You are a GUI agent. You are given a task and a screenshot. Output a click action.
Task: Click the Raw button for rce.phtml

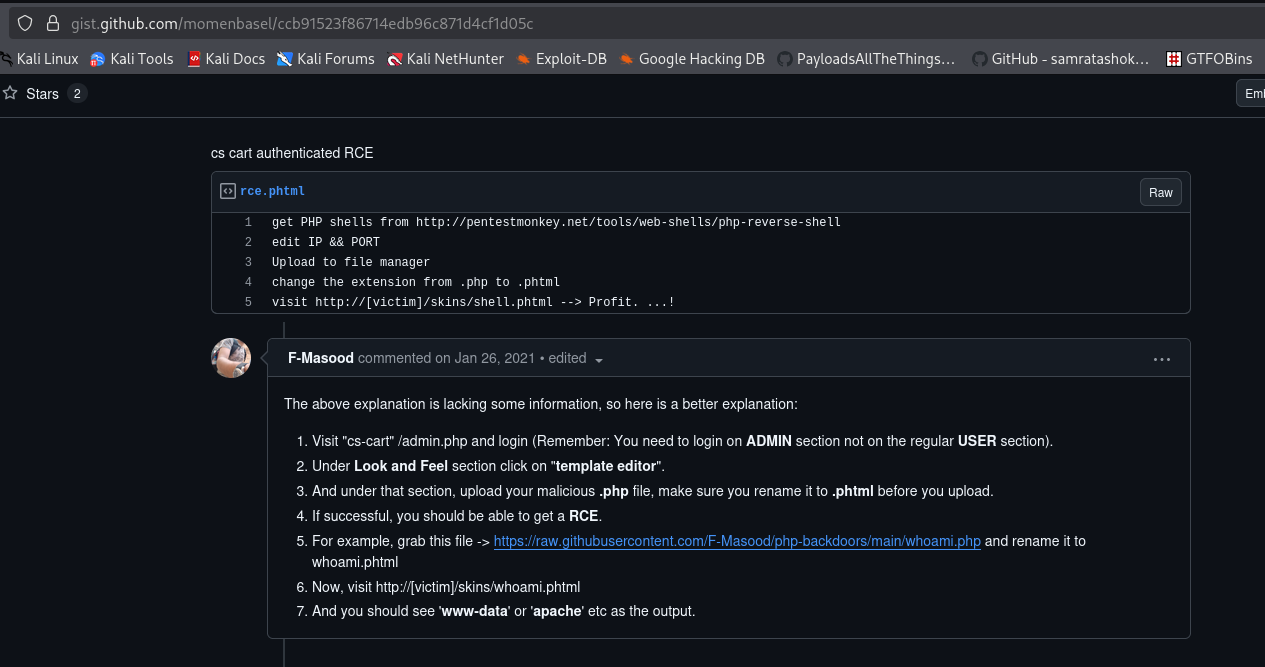(1160, 191)
